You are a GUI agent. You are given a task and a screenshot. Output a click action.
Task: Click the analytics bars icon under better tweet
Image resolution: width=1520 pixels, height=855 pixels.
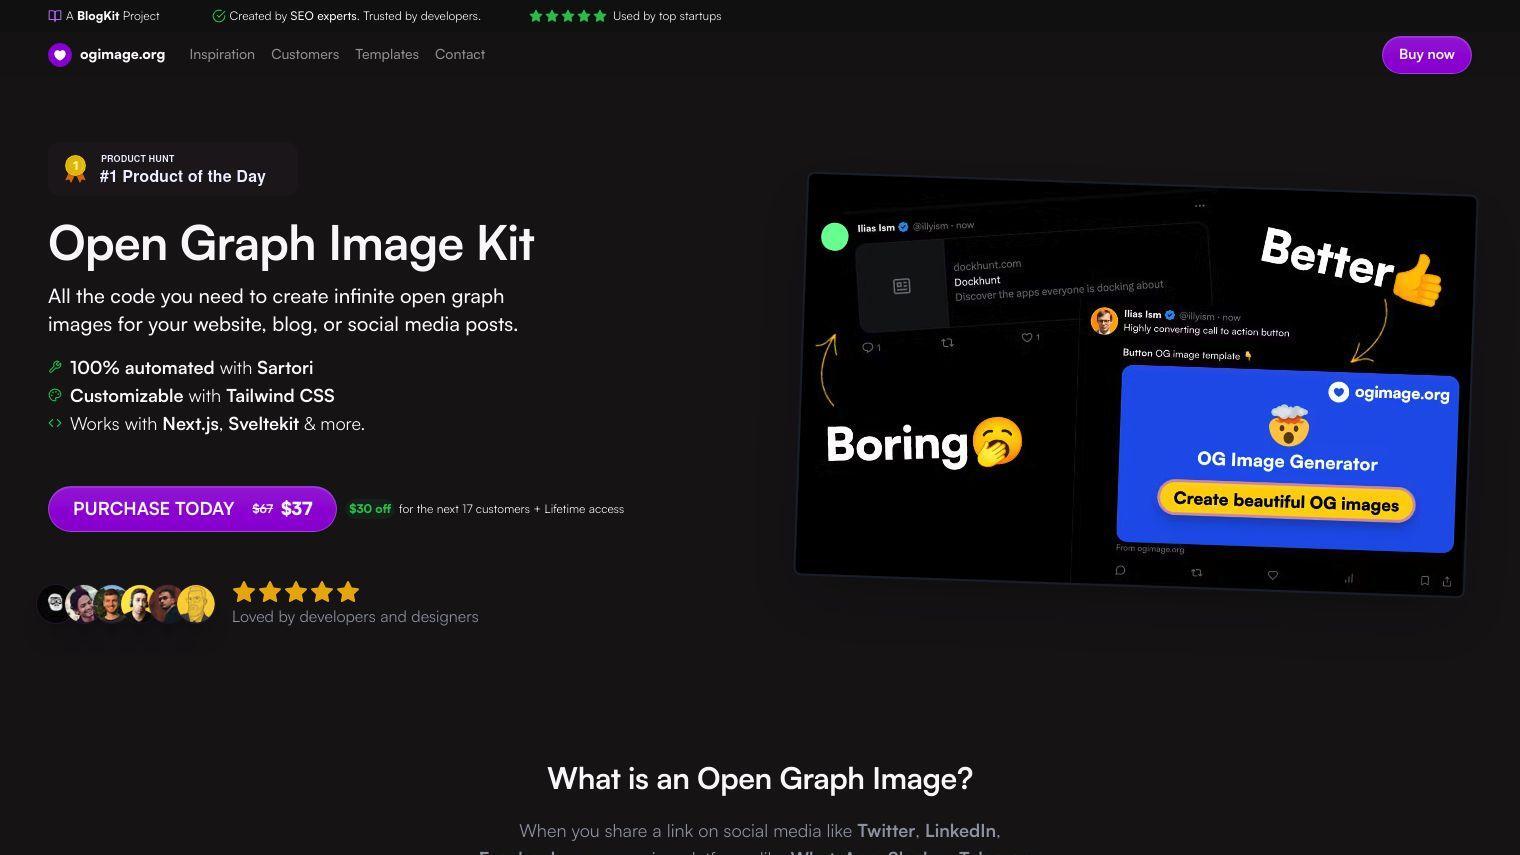1349,578
